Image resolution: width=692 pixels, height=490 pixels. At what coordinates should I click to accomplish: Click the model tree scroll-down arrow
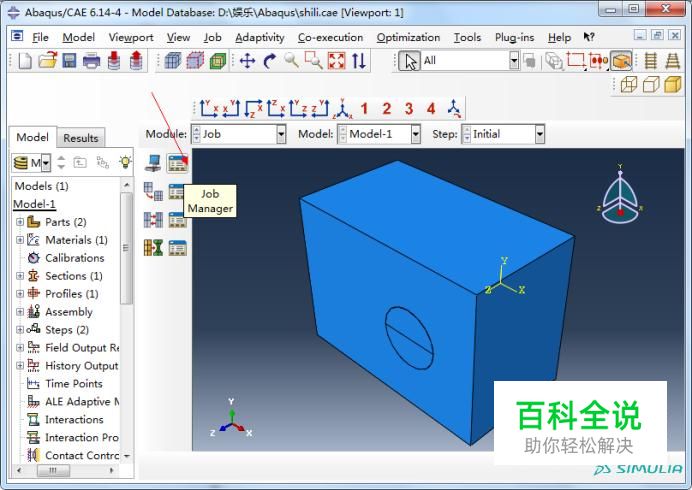127,456
